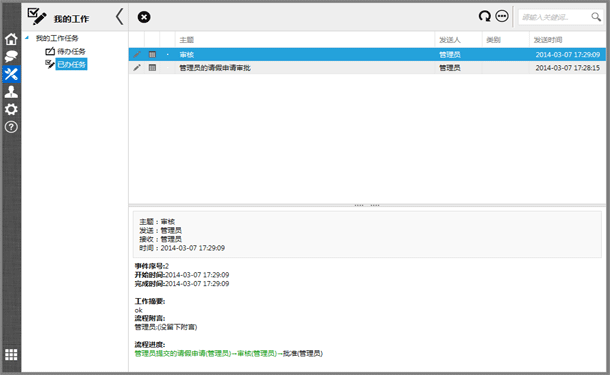This screenshot has height=375, width=610.
Task: Click the 我的工作 checklist pencil icon
Action: tap(37, 17)
